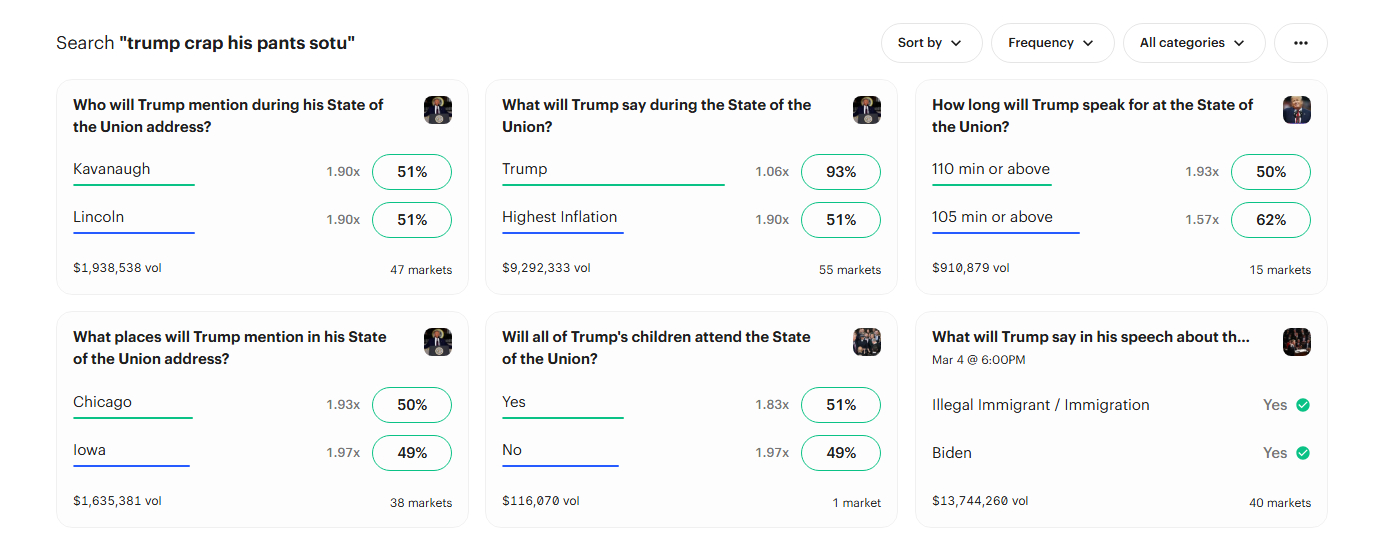This screenshot has height=538, width=1389.
Task: Click the 'What places will Trump mention' market image
Action: pyautogui.click(x=438, y=342)
